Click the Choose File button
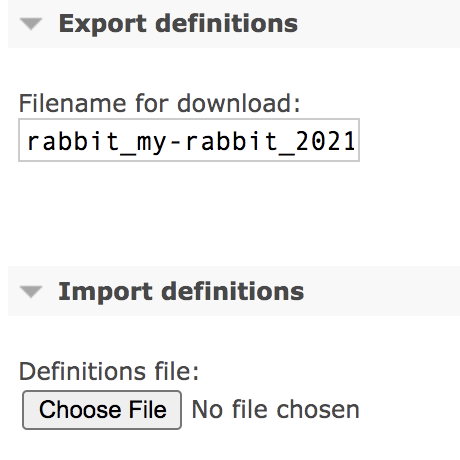460x460 pixels. click(102, 410)
